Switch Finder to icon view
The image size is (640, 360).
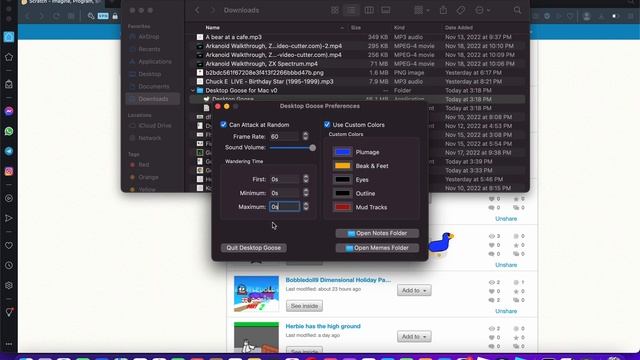[x=335, y=10]
